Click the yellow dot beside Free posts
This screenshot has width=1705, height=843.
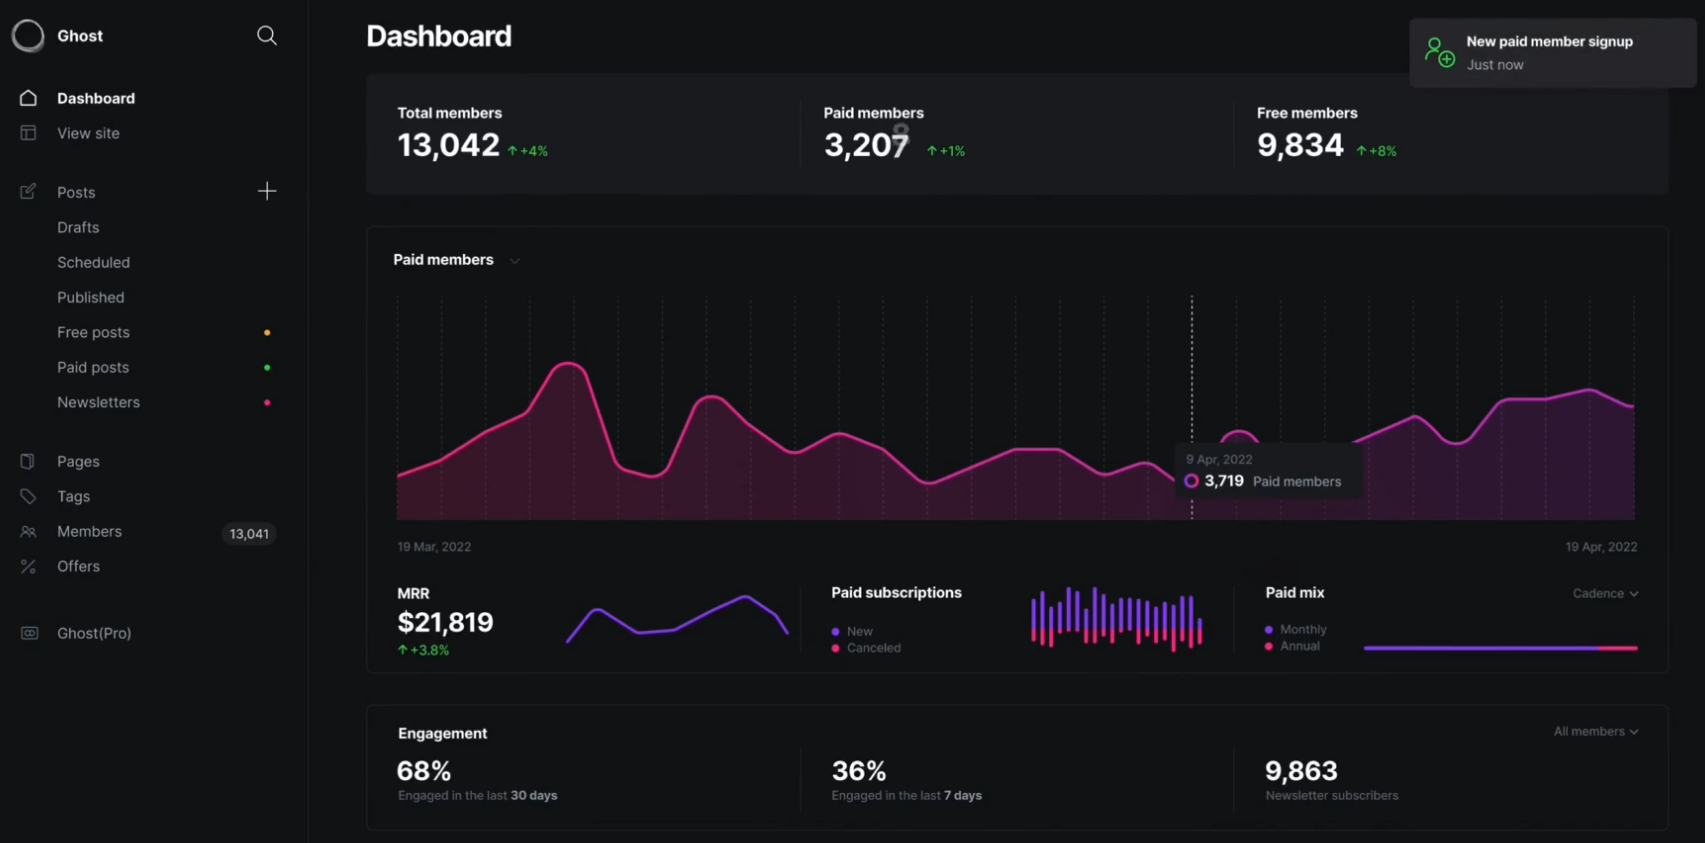click(x=267, y=332)
